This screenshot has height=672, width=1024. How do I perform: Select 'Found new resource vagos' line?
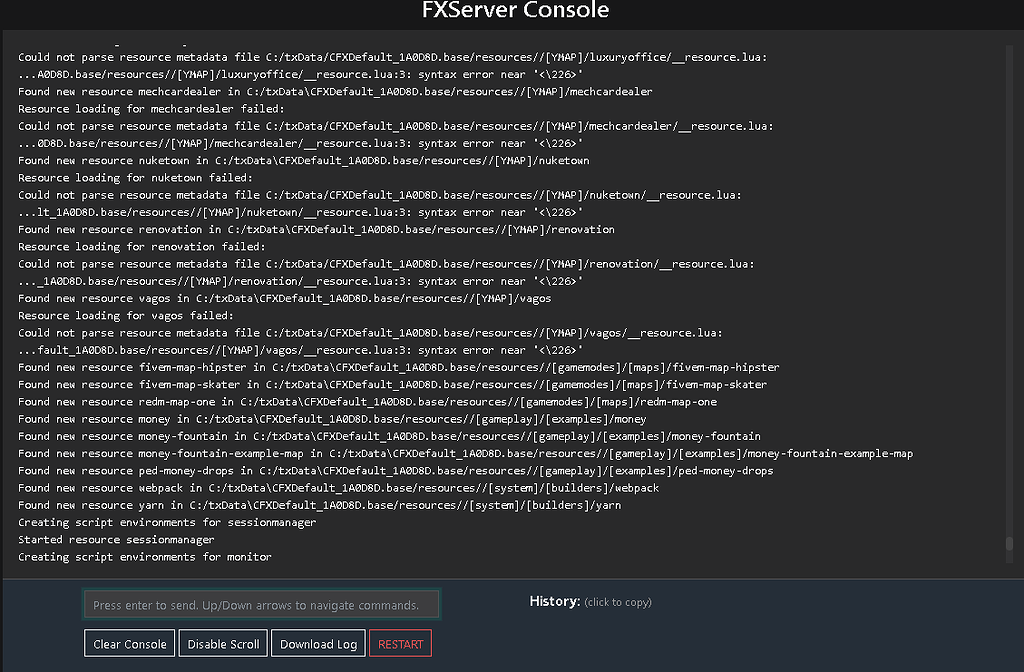pyautogui.click(x=284, y=298)
